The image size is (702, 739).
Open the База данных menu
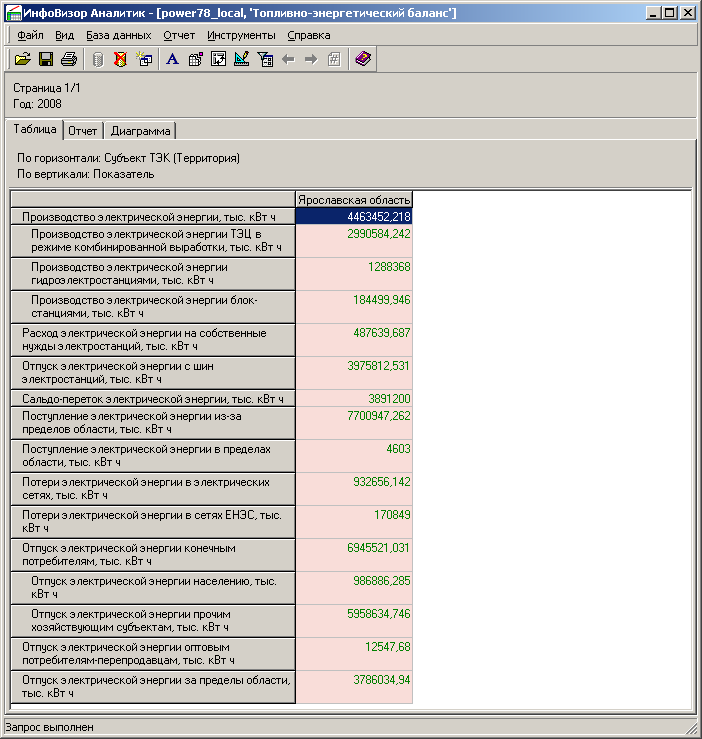coord(119,35)
